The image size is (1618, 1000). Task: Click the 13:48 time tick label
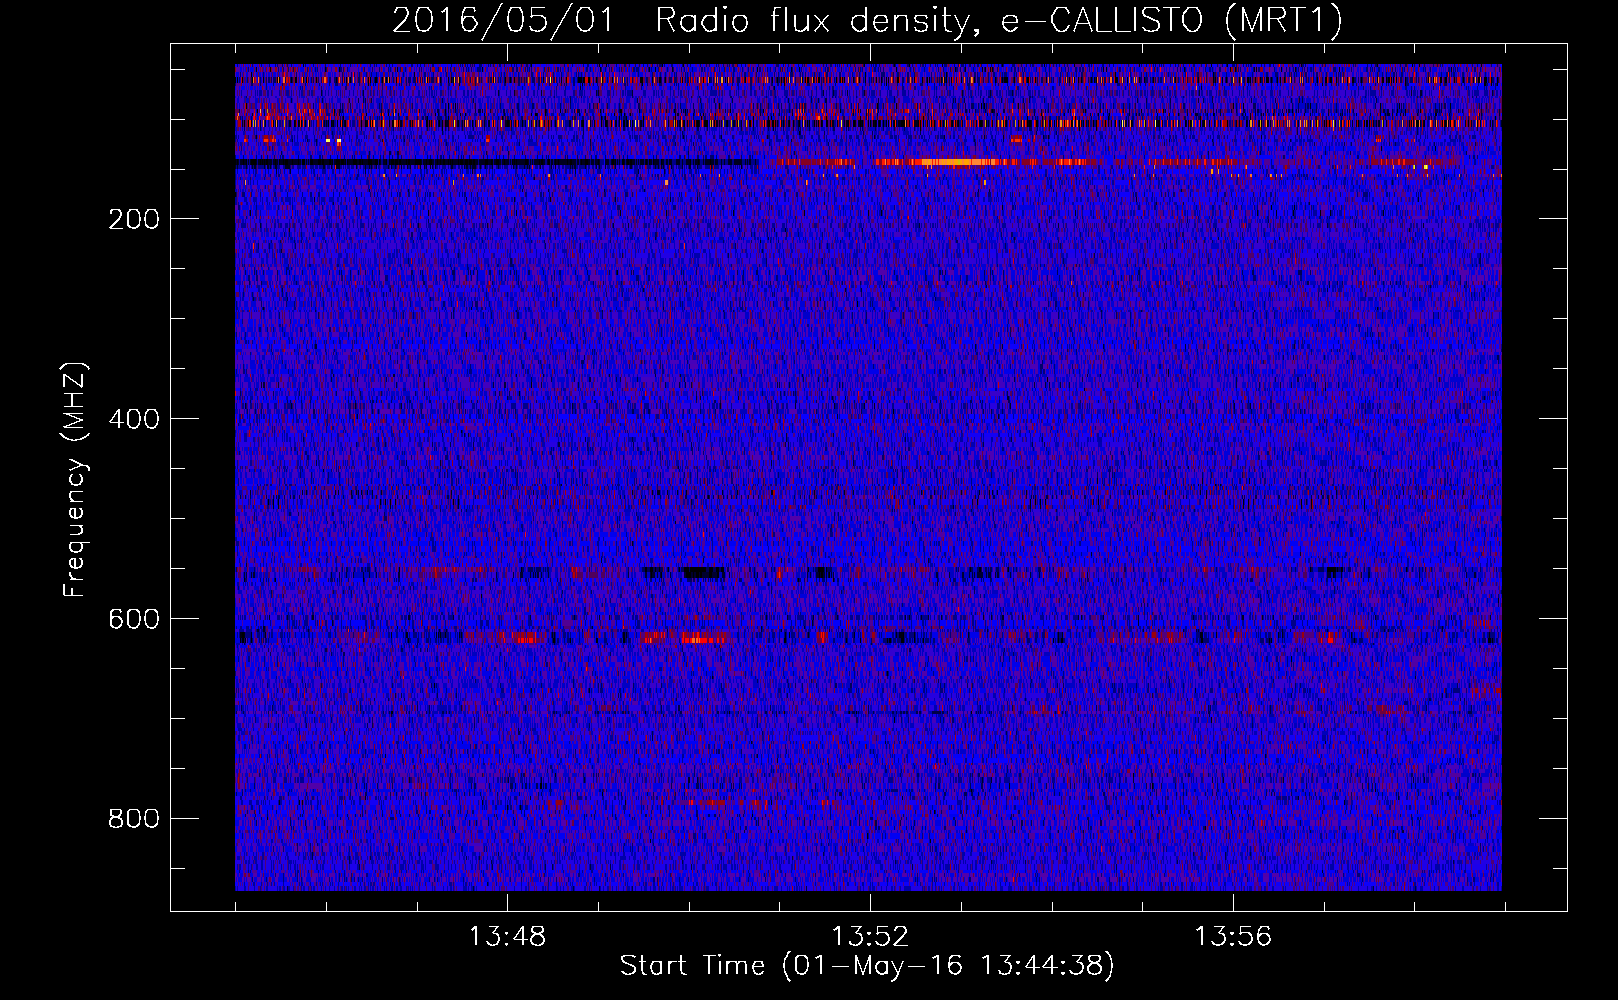(x=507, y=936)
